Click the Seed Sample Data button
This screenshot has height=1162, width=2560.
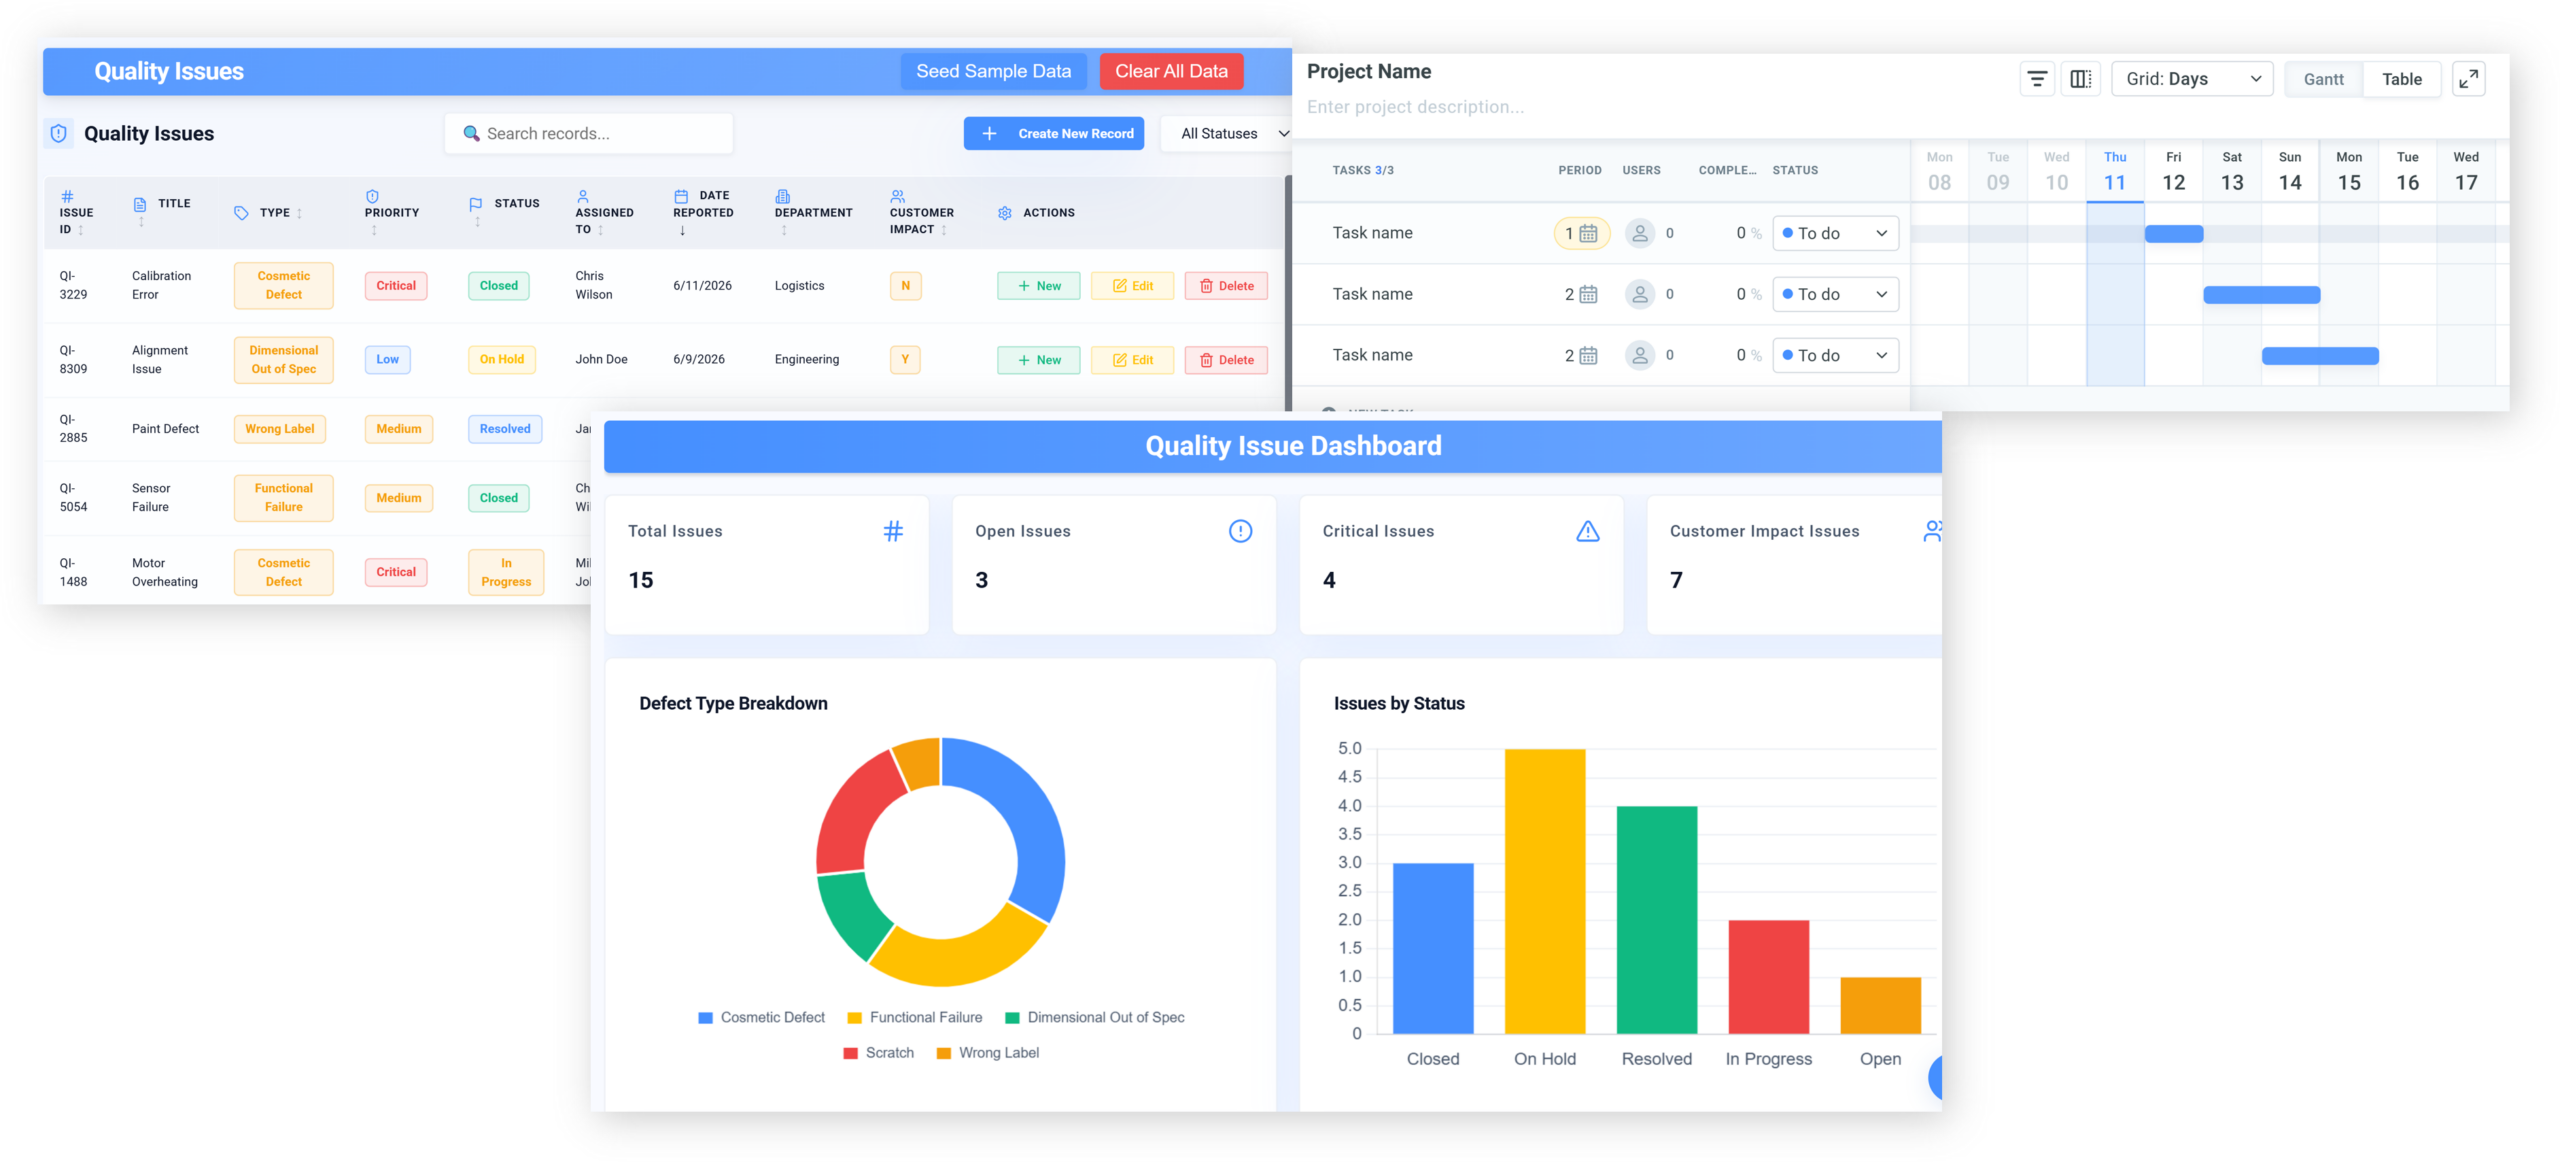pyautogui.click(x=993, y=71)
